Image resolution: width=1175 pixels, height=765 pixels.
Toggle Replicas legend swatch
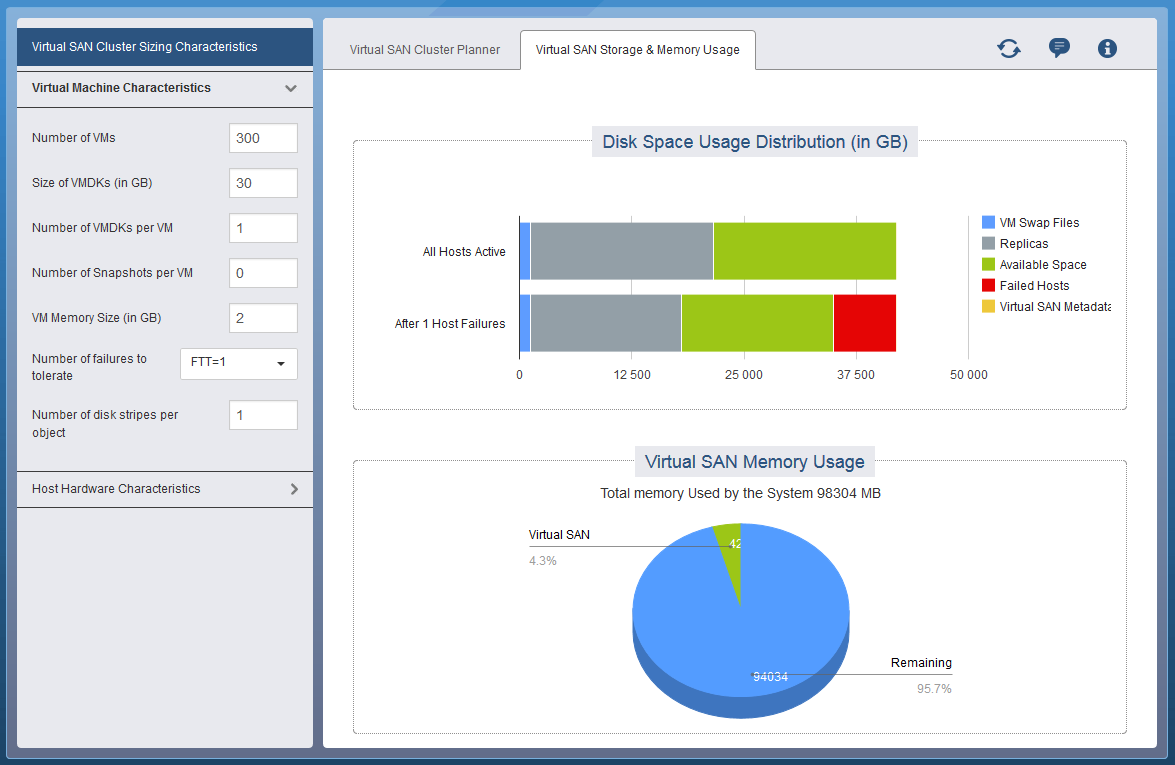[x=988, y=244]
